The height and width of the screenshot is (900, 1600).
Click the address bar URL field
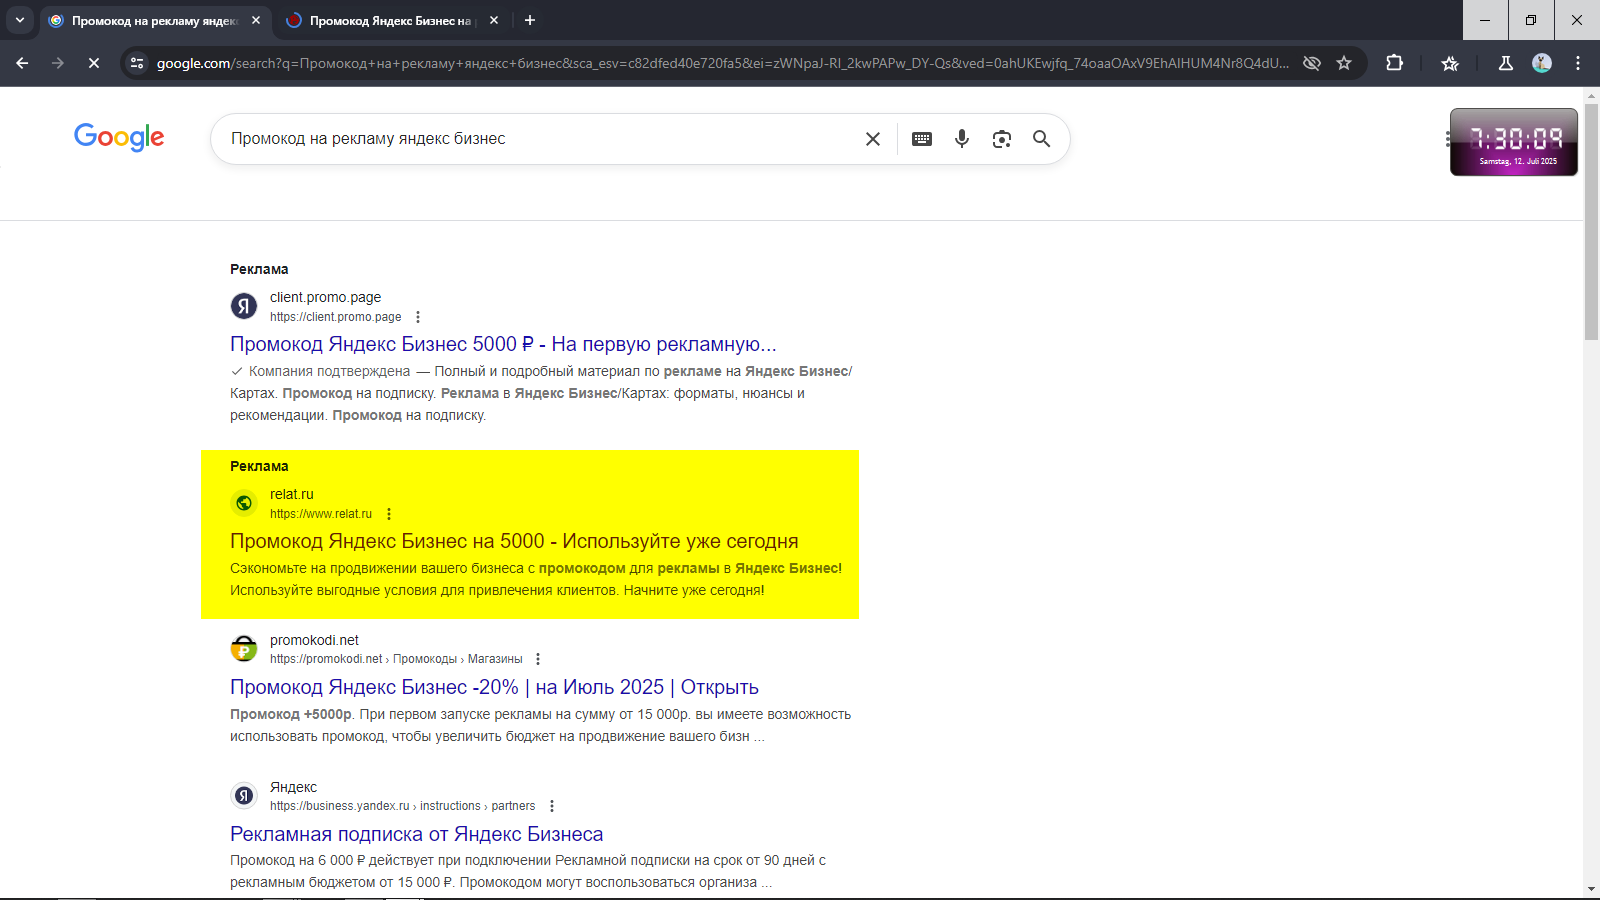pos(722,63)
